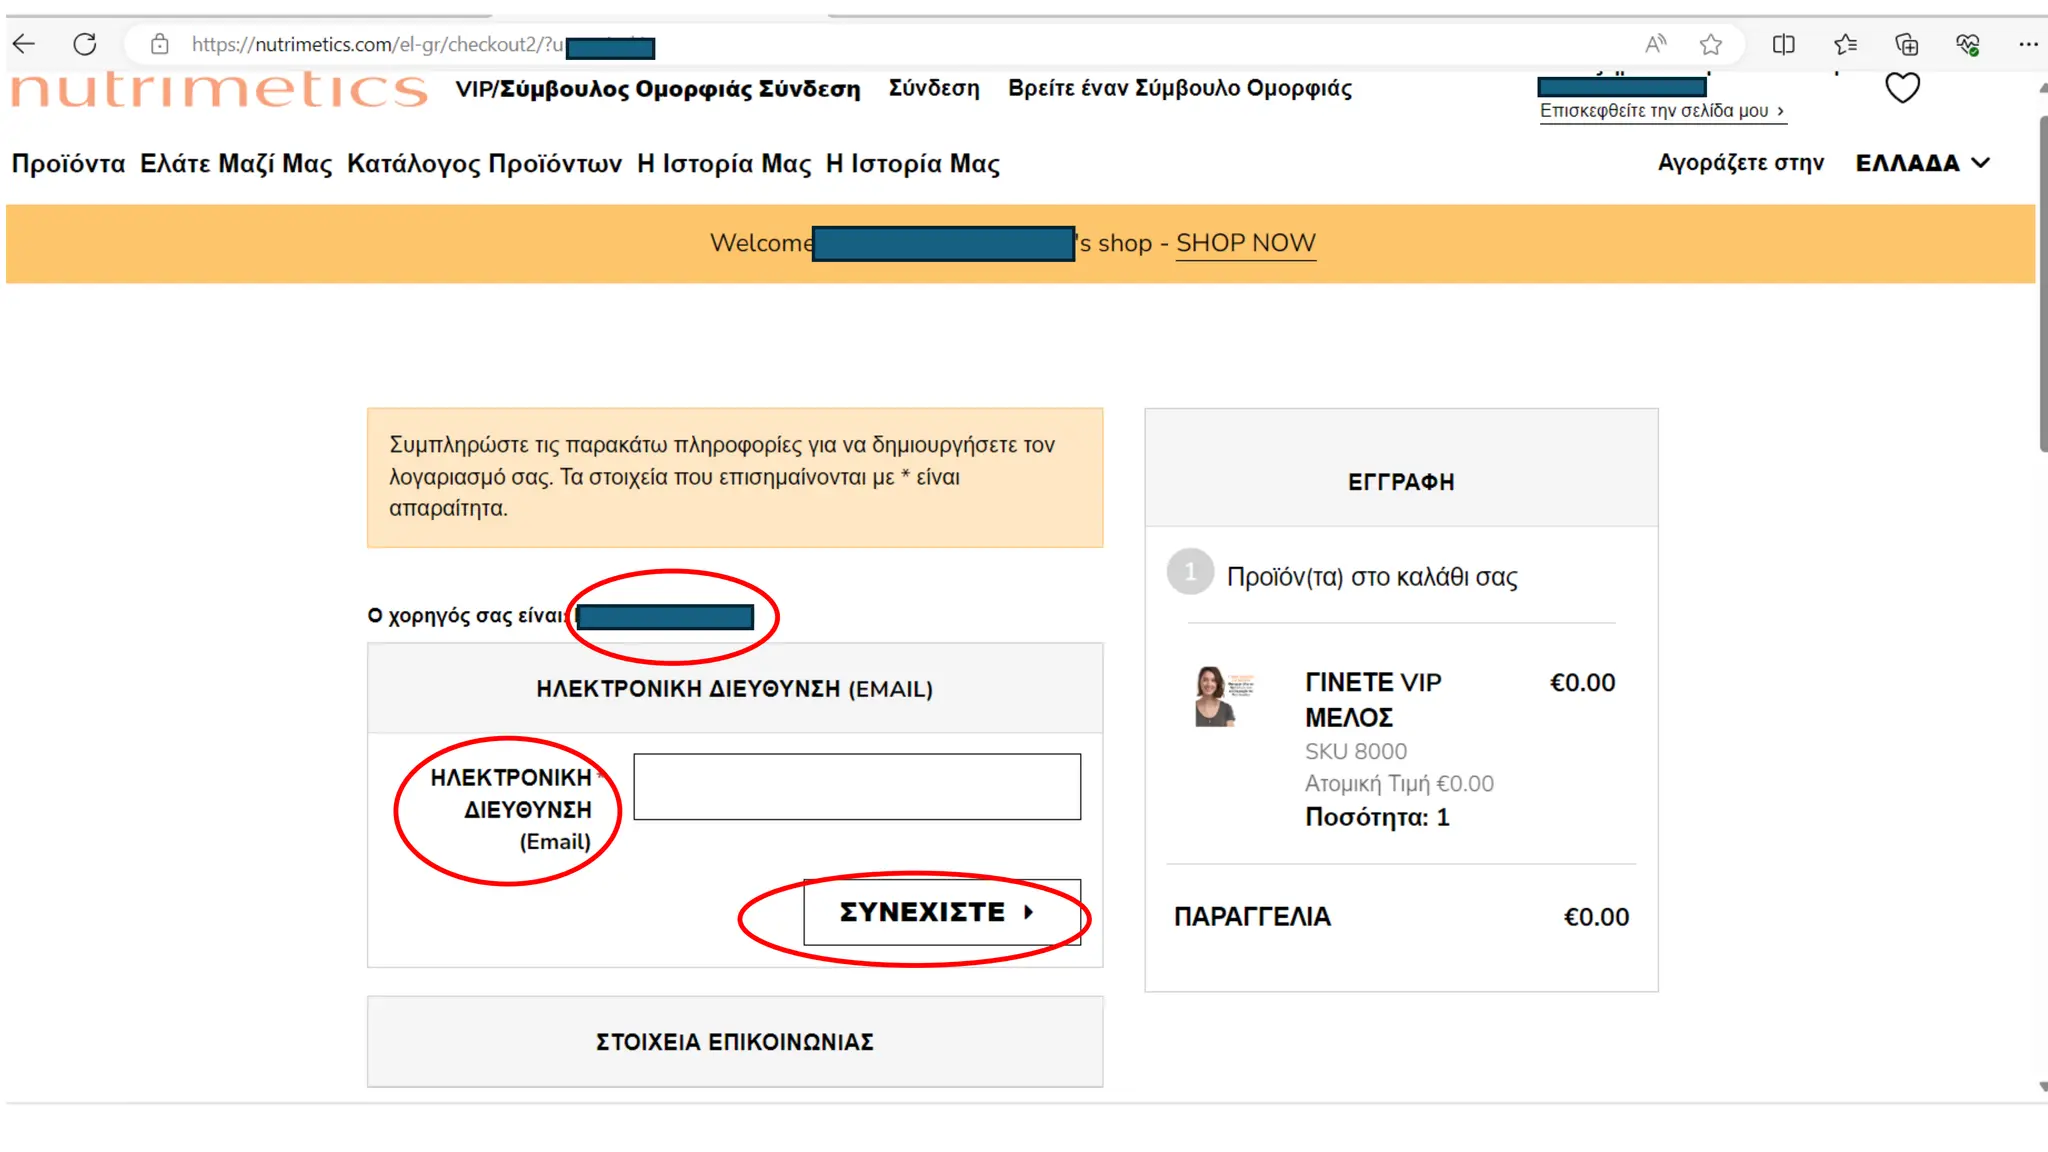Screen dimensions: 2048x1152
Task: Follow Επισκεφθείτε την σελίδα μου link
Action: [x=1662, y=111]
